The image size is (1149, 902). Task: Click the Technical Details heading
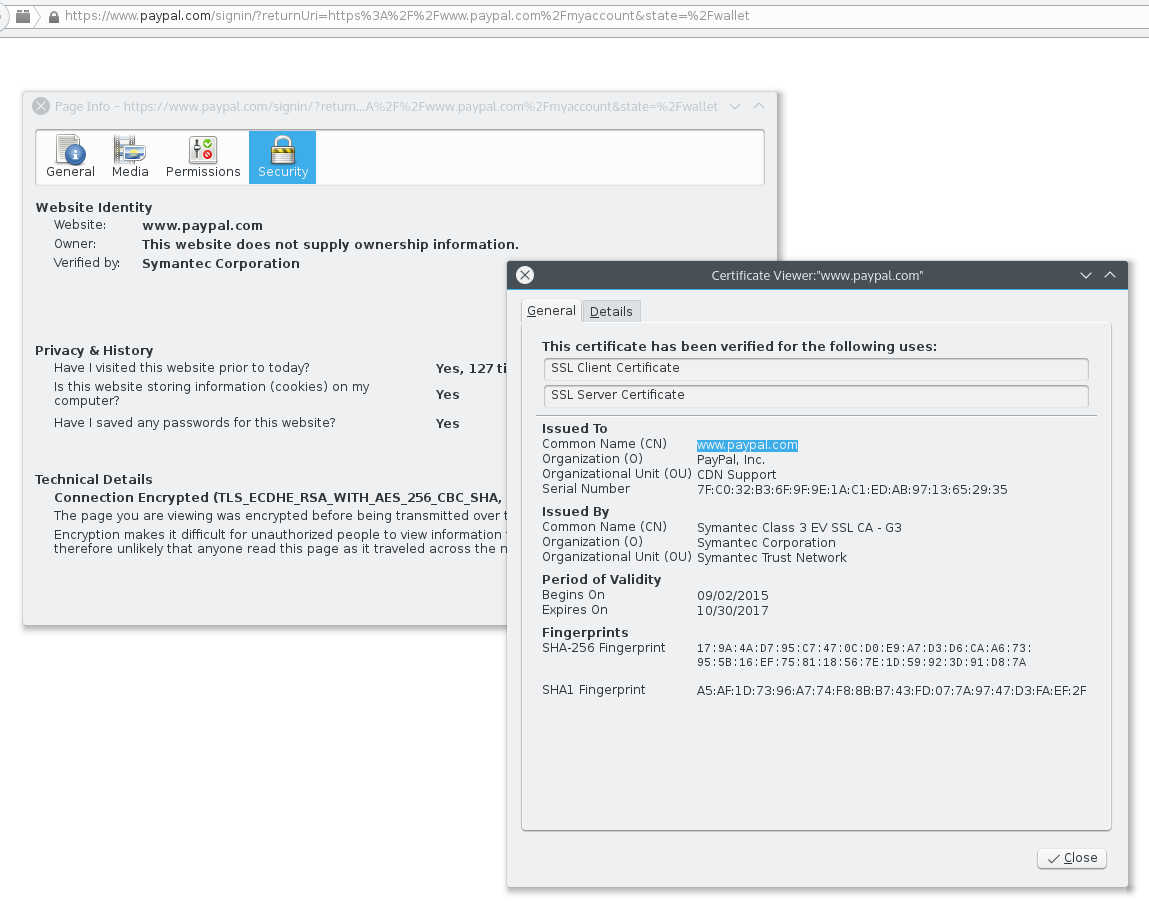(94, 479)
